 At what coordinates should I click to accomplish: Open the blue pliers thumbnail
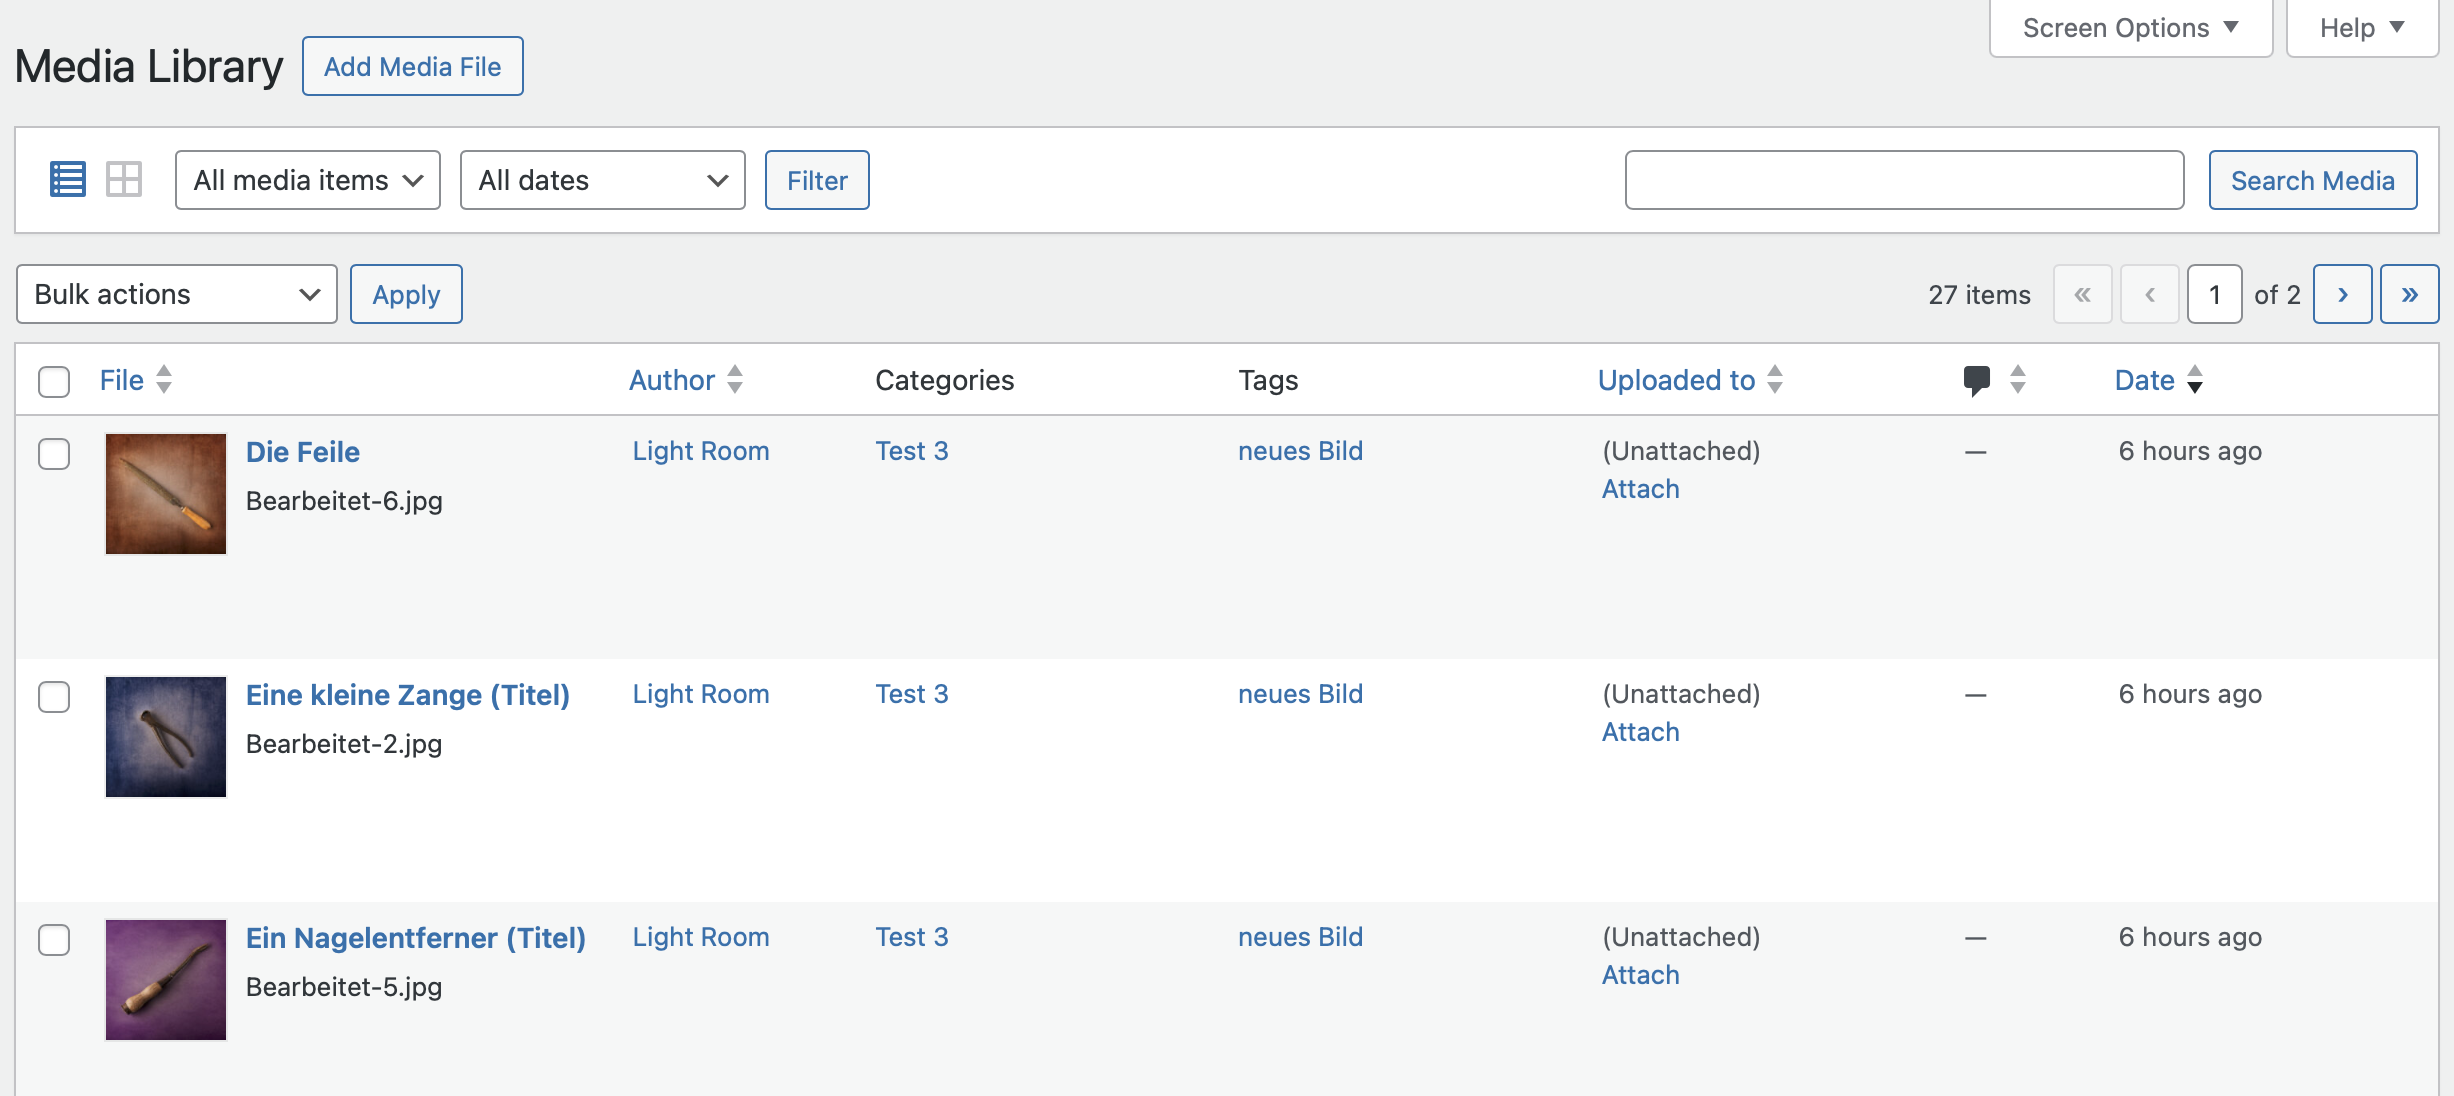click(166, 737)
